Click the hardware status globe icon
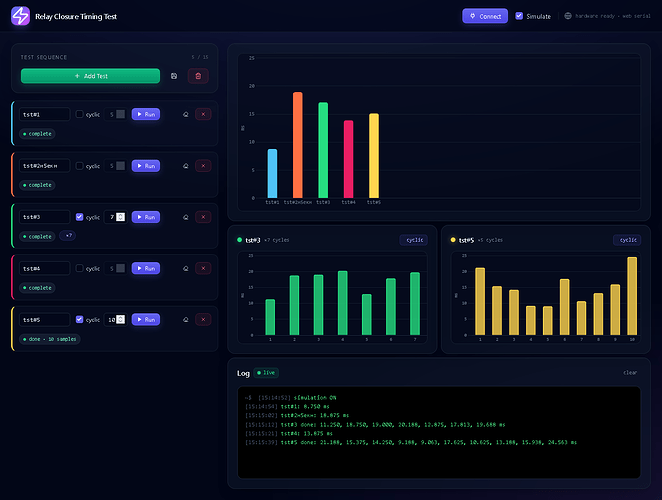This screenshot has width=662, height=500. [568, 16]
